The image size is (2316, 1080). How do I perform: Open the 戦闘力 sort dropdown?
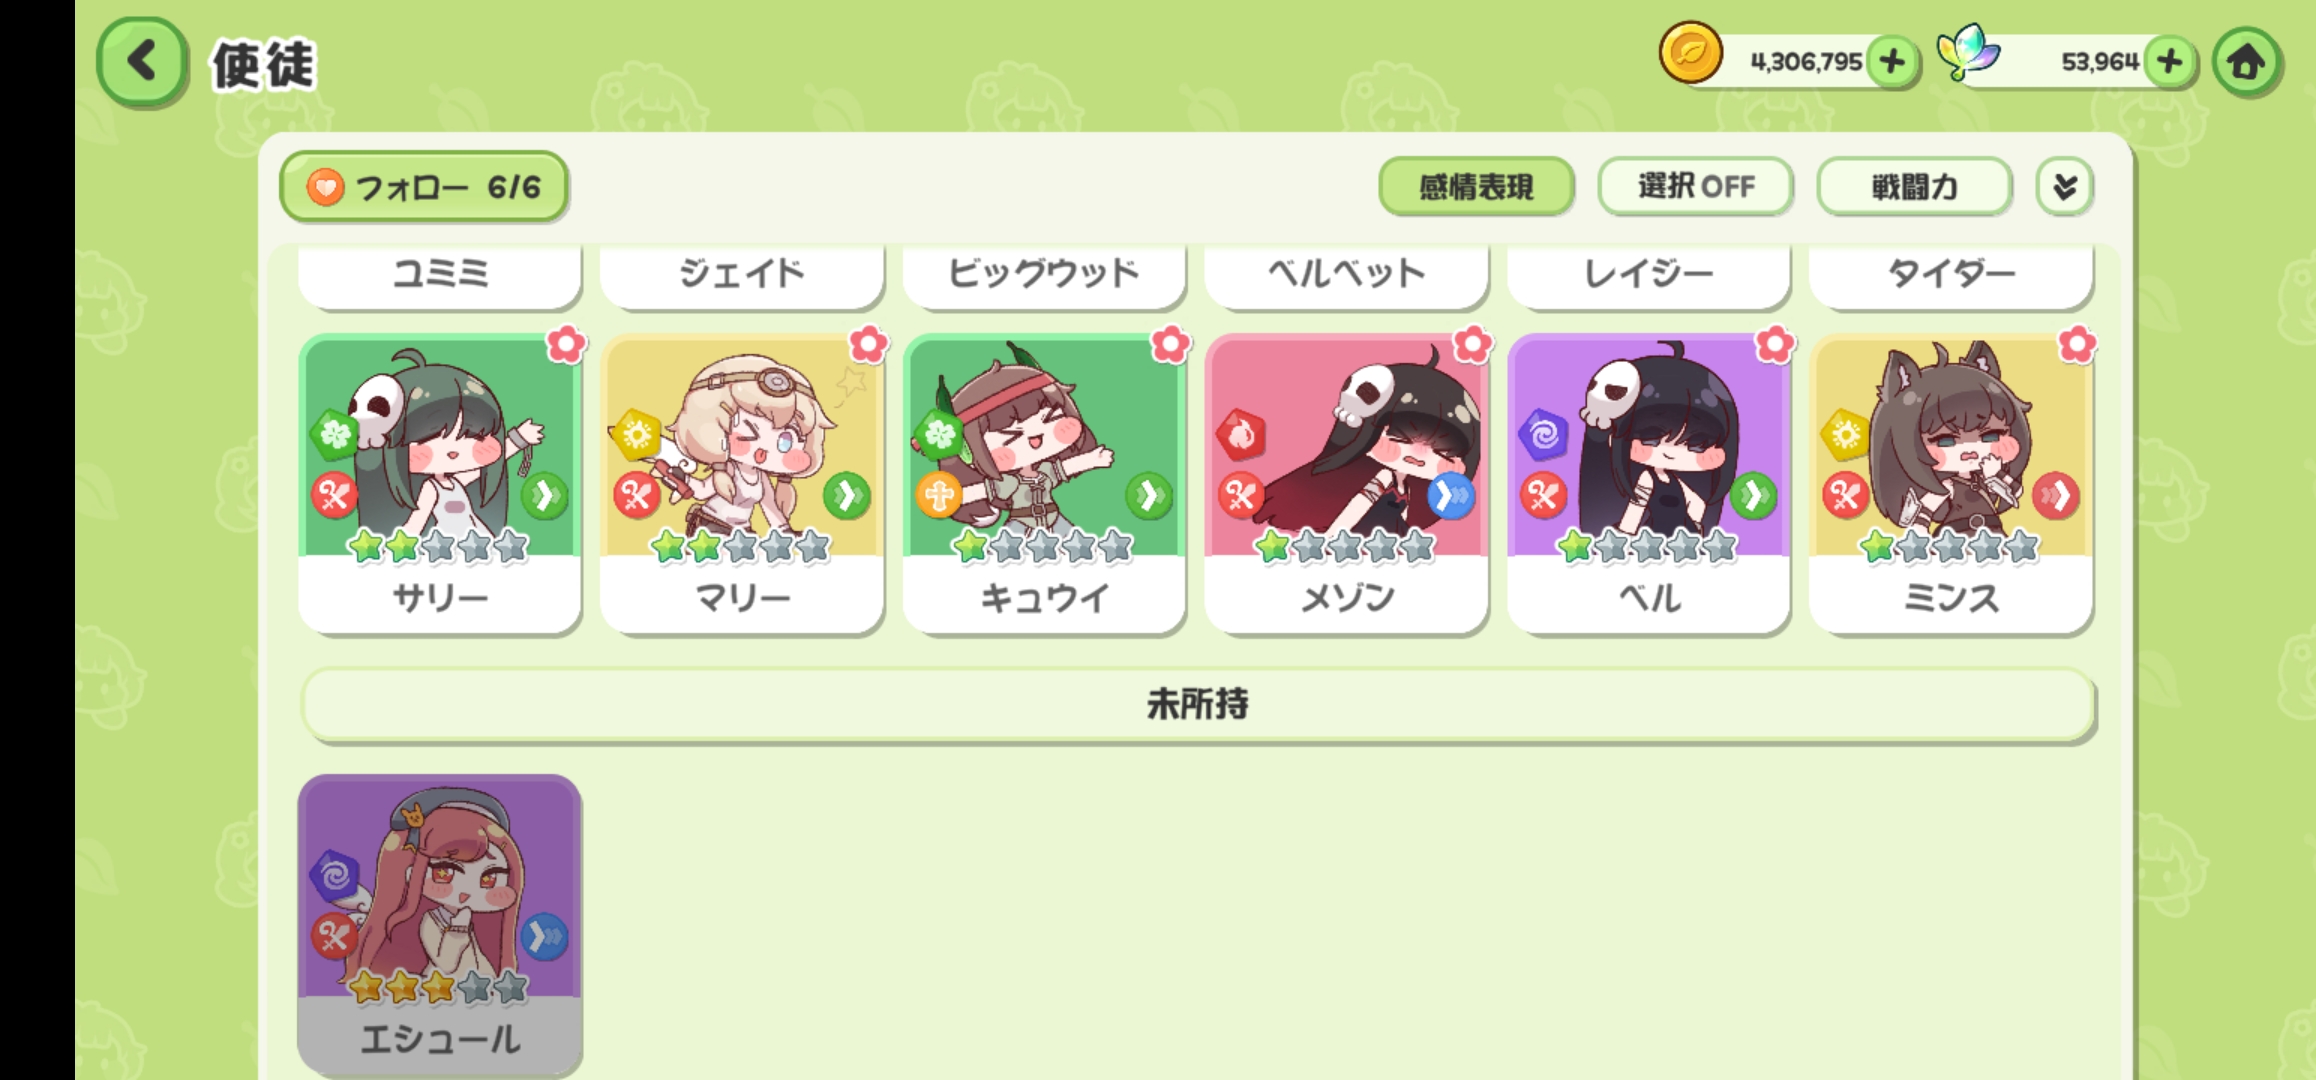(x=1914, y=186)
